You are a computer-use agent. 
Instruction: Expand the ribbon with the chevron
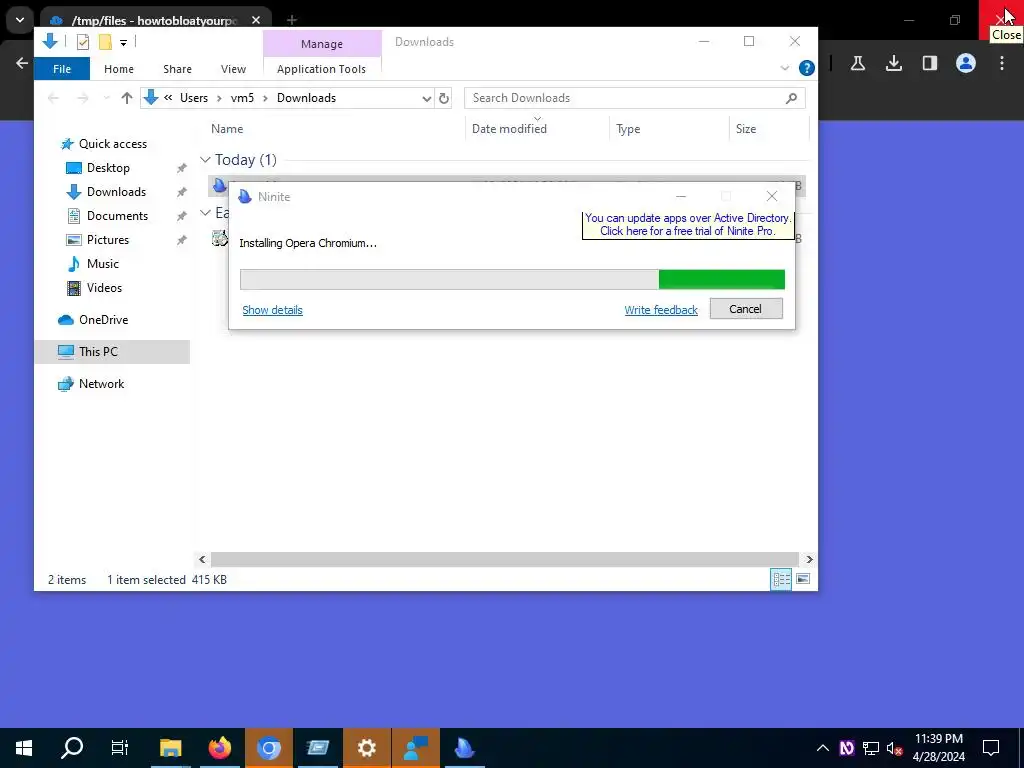[x=784, y=68]
